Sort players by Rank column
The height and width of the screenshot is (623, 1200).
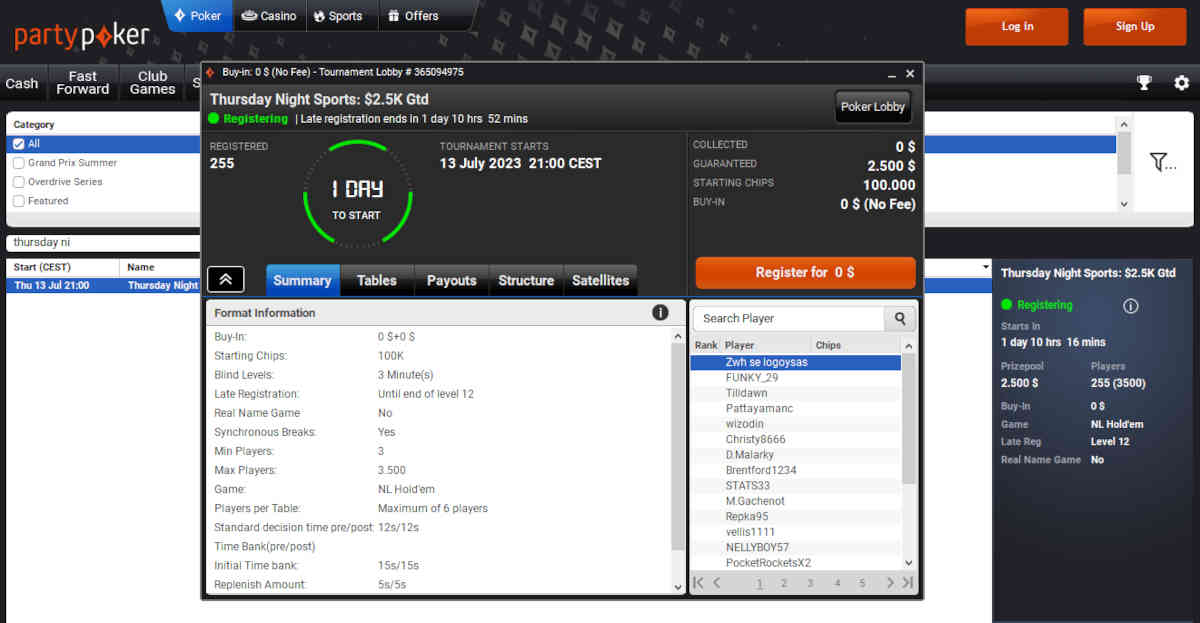pyautogui.click(x=706, y=345)
